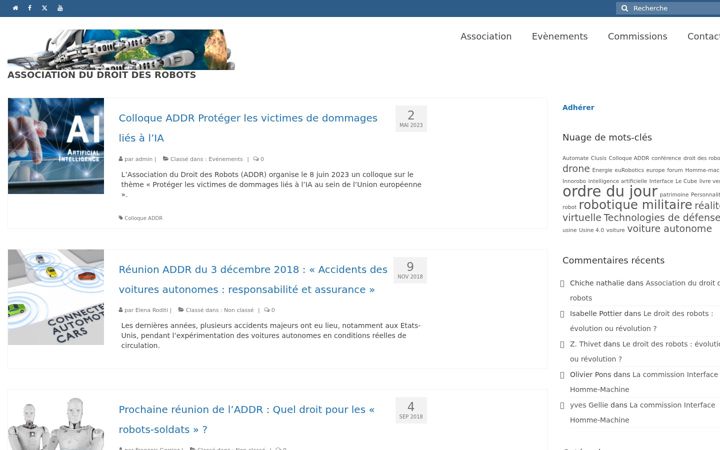720x450 pixels.
Task: Select the Energie keyword tag
Action: (x=602, y=170)
